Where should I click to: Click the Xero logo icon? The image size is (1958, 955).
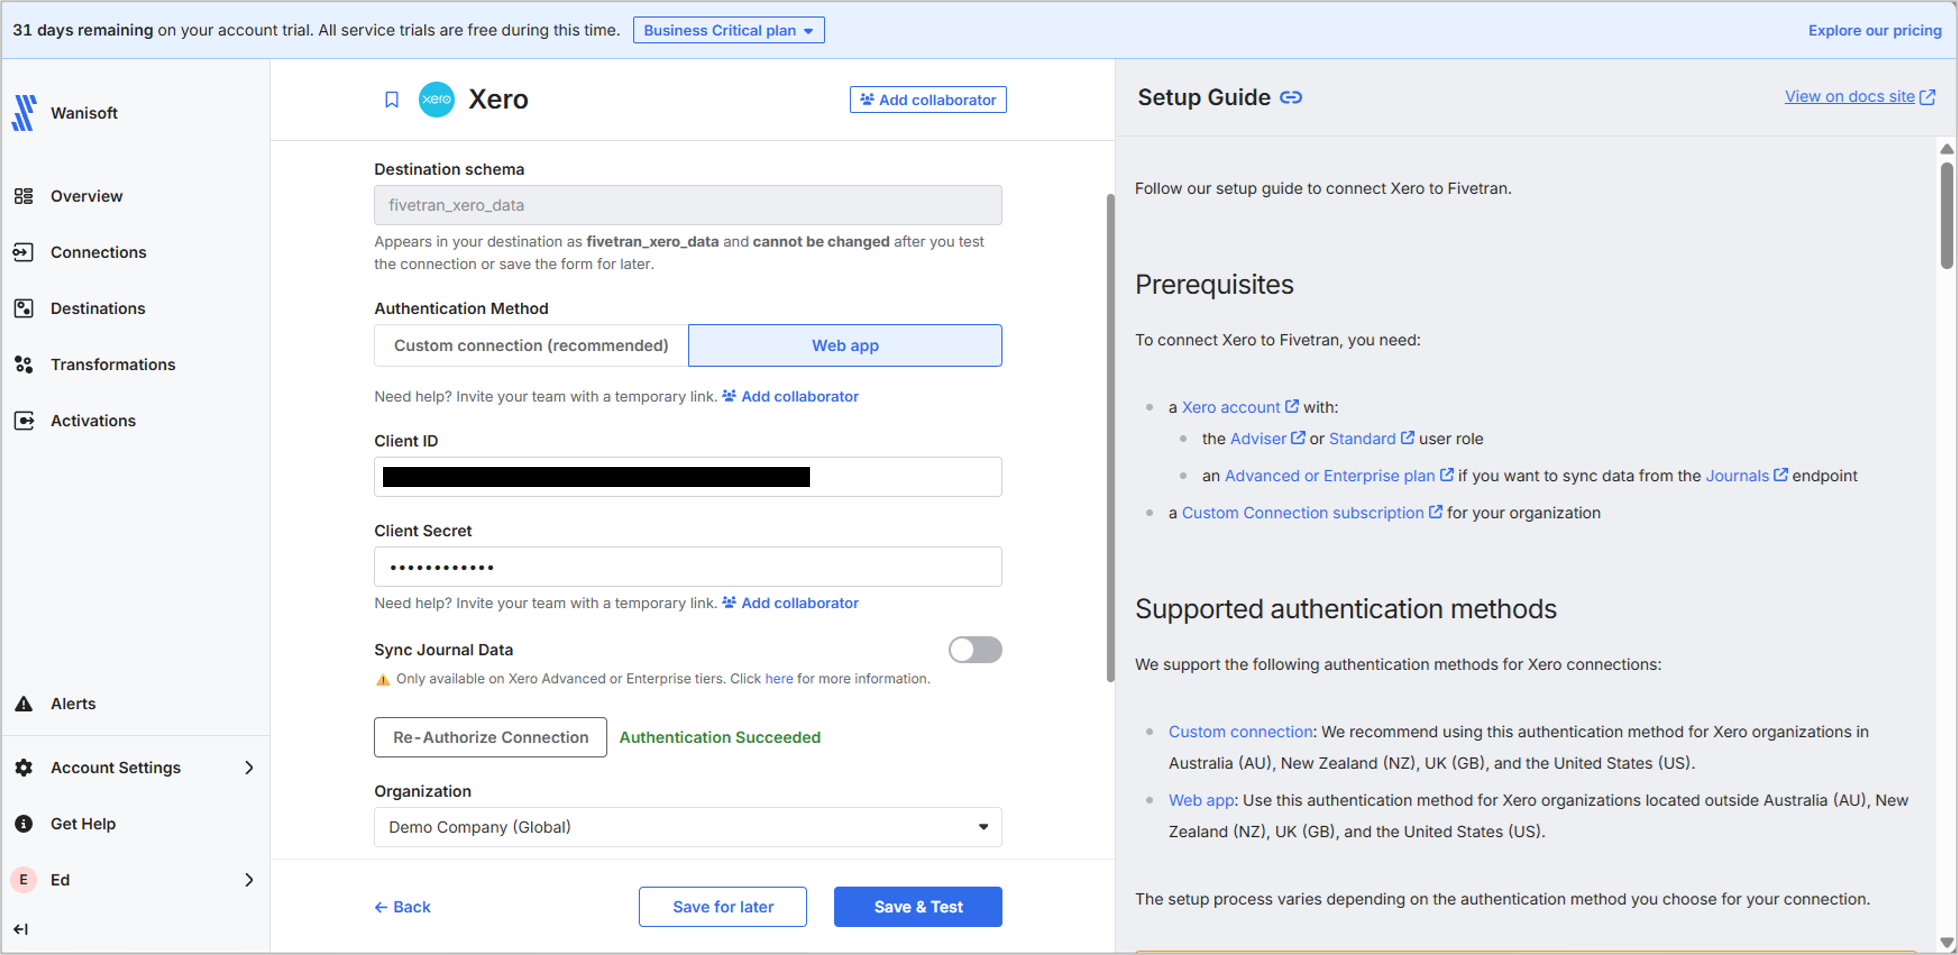tap(436, 99)
